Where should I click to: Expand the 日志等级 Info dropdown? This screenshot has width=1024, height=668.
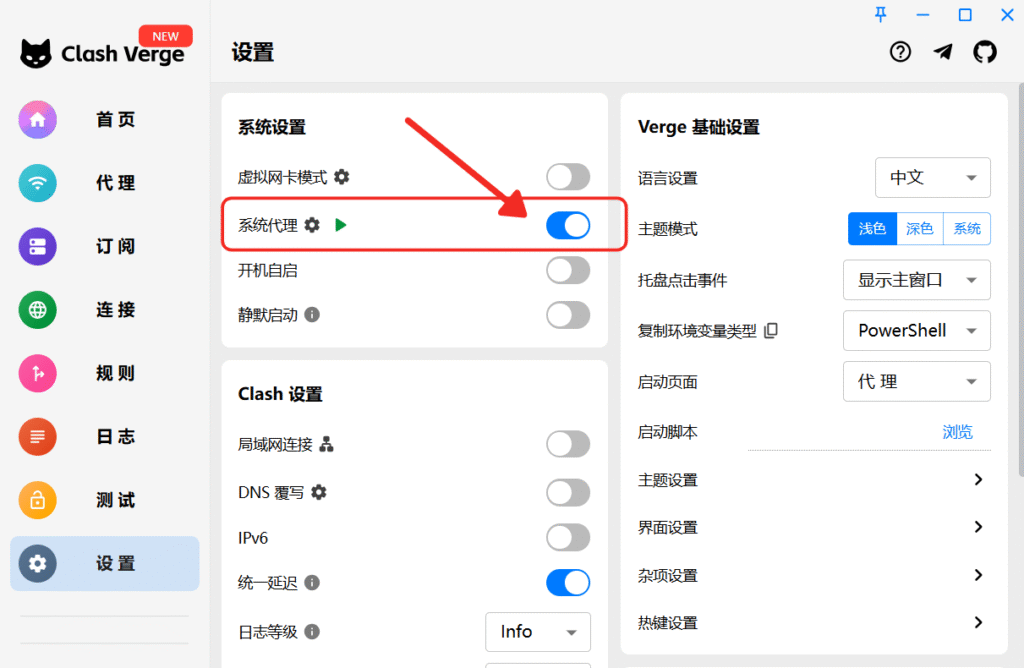[538, 632]
